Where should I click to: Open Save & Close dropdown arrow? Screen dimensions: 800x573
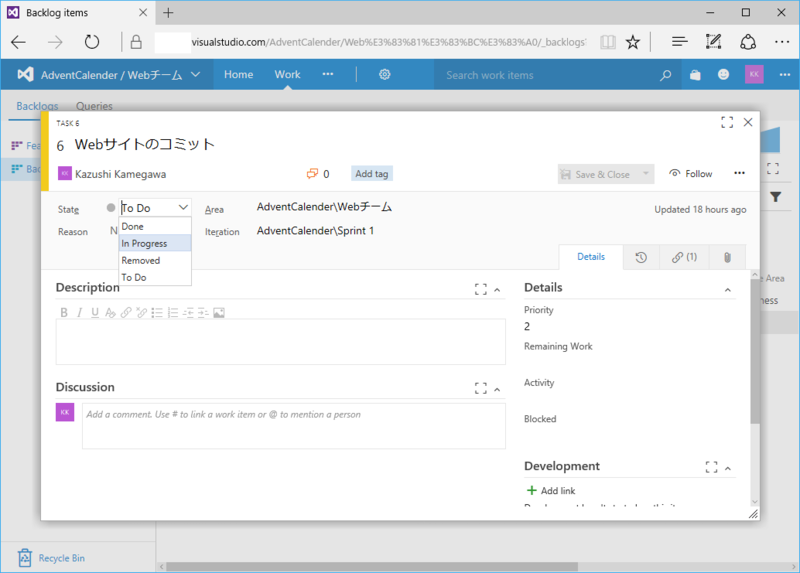tap(645, 174)
